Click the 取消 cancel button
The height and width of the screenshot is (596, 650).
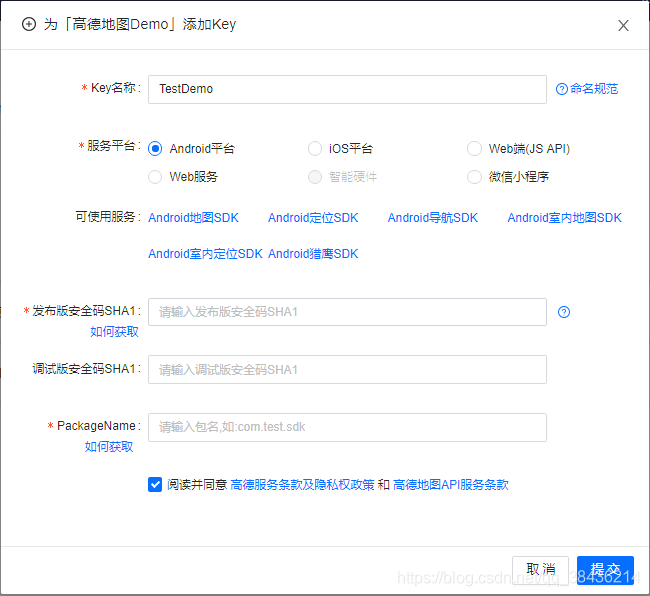pyautogui.click(x=540, y=570)
